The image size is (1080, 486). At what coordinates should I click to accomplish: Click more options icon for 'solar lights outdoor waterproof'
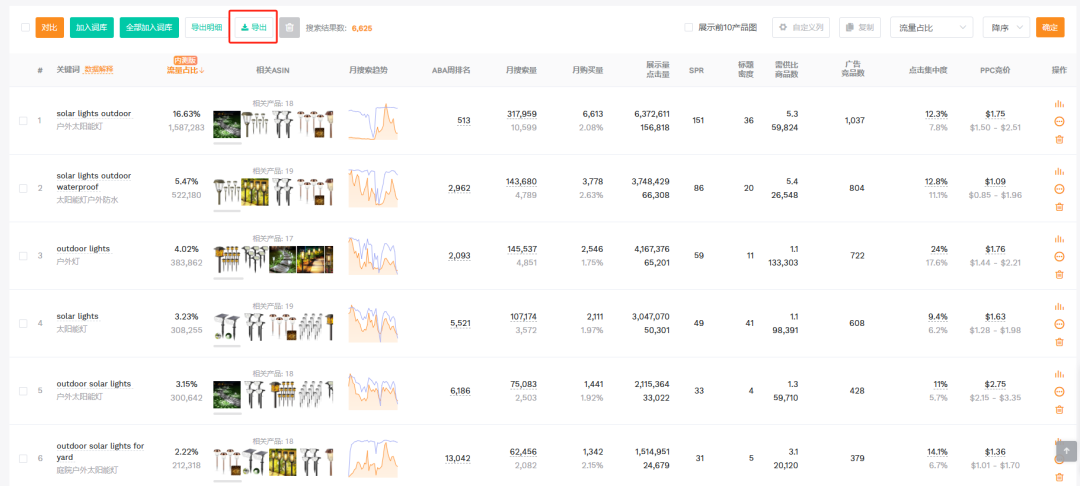pos(1059,189)
